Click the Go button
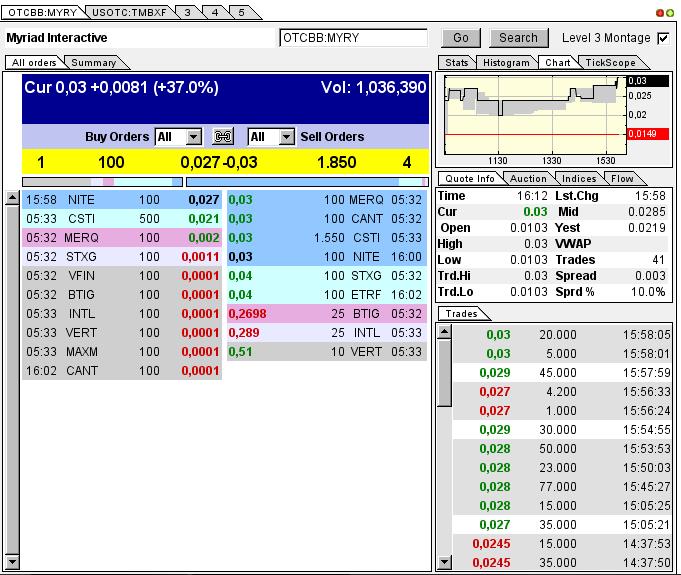681x575 pixels. point(461,38)
